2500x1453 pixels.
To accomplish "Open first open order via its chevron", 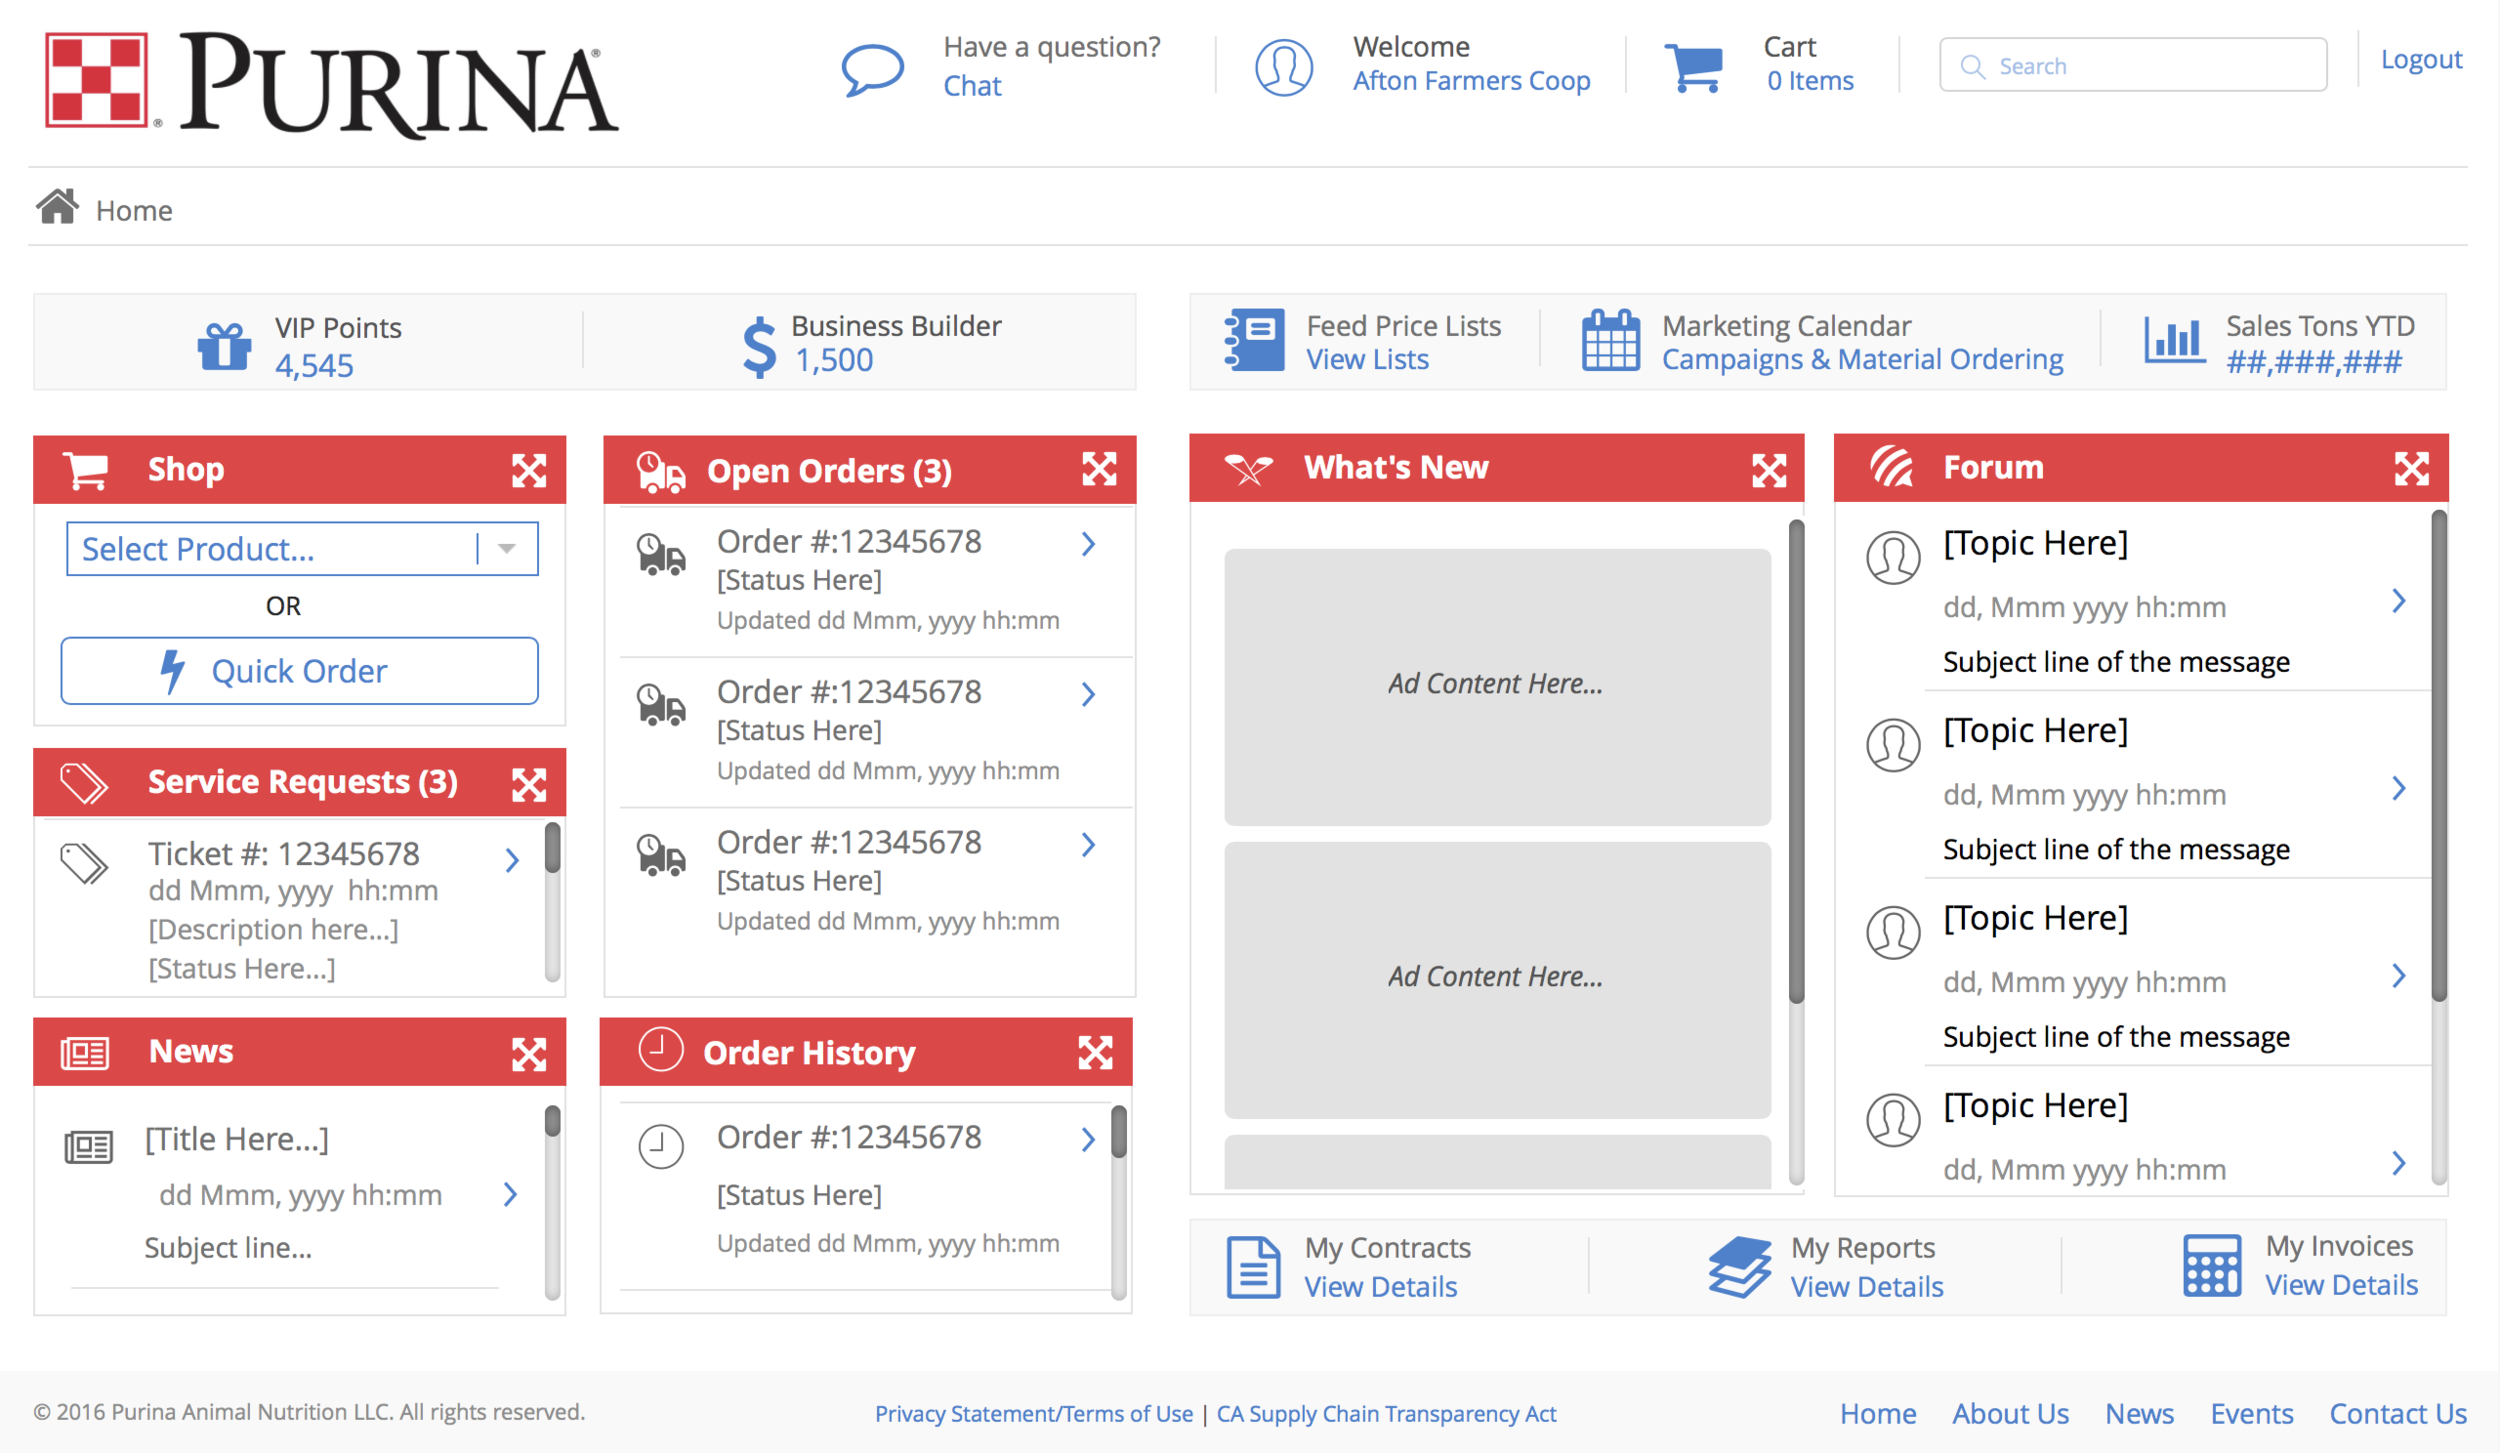I will [1088, 544].
